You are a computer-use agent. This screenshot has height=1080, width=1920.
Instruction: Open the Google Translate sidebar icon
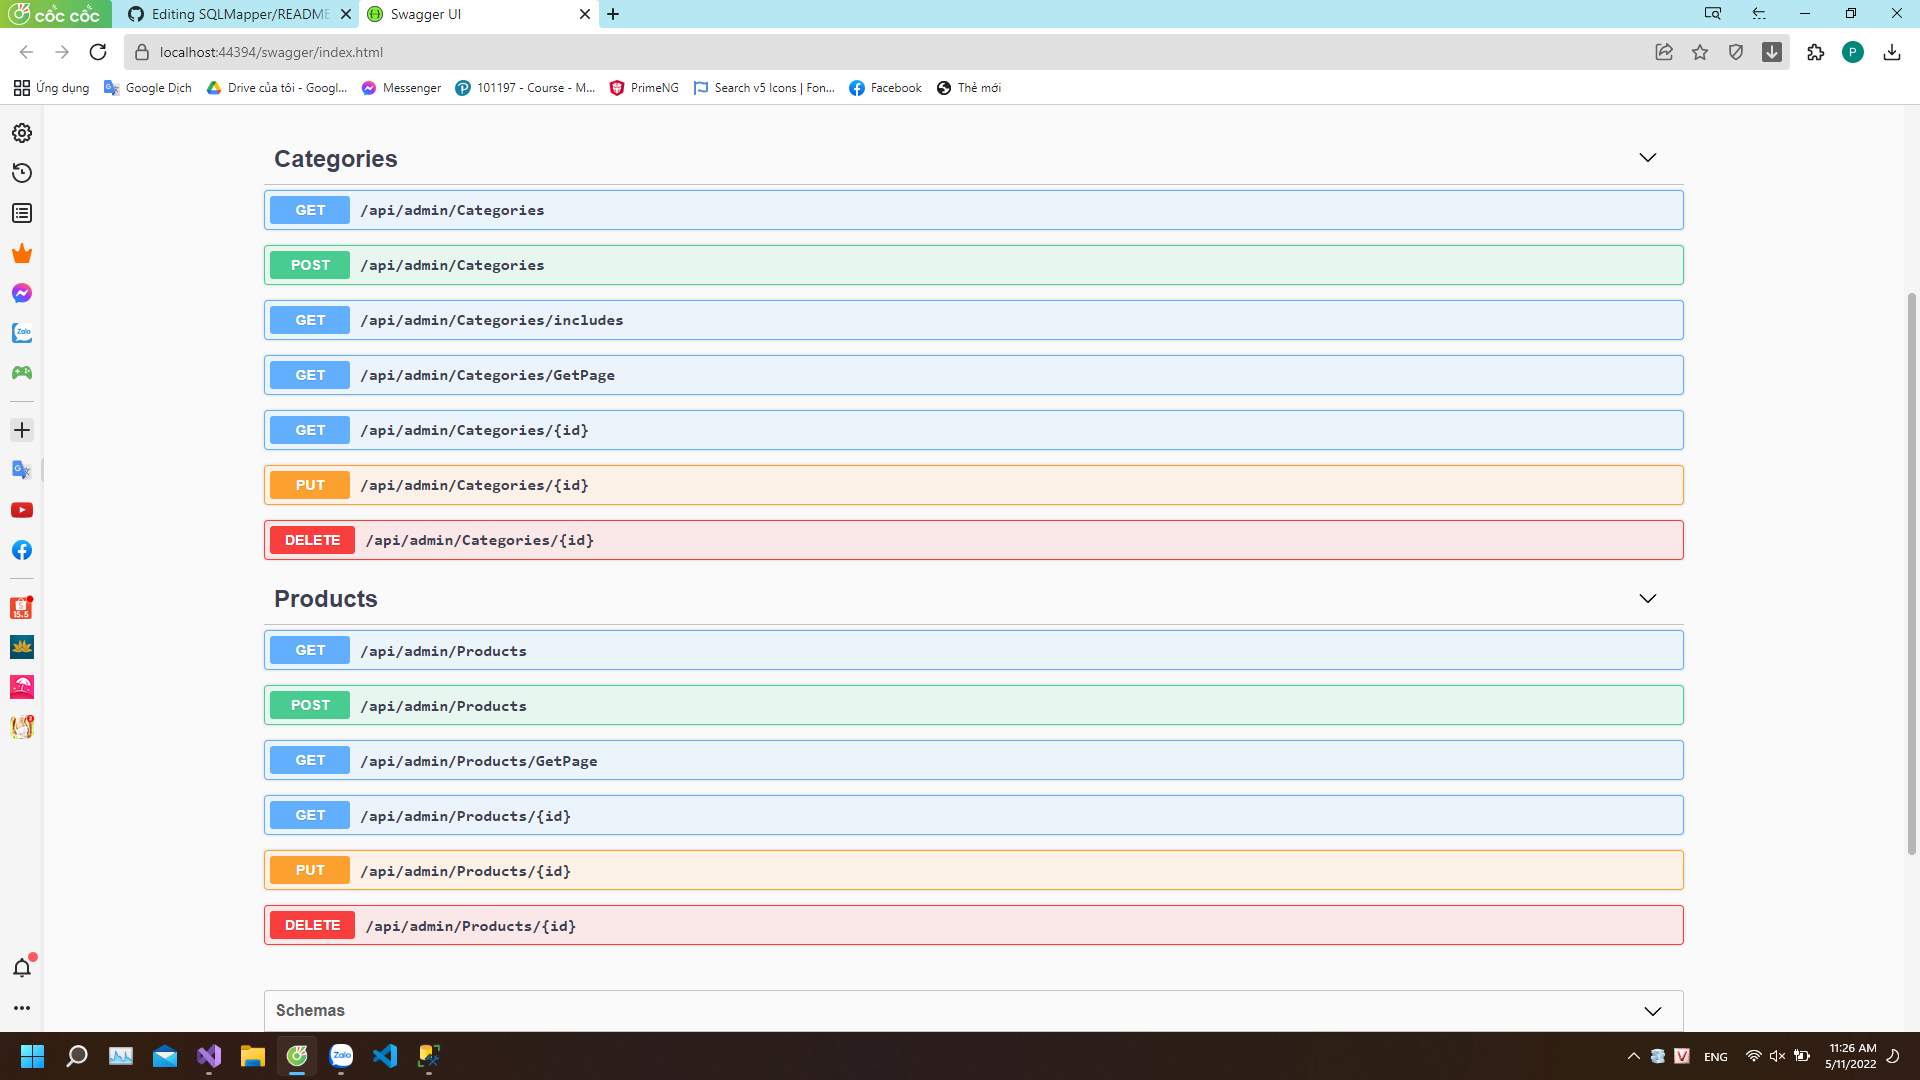pos(21,469)
